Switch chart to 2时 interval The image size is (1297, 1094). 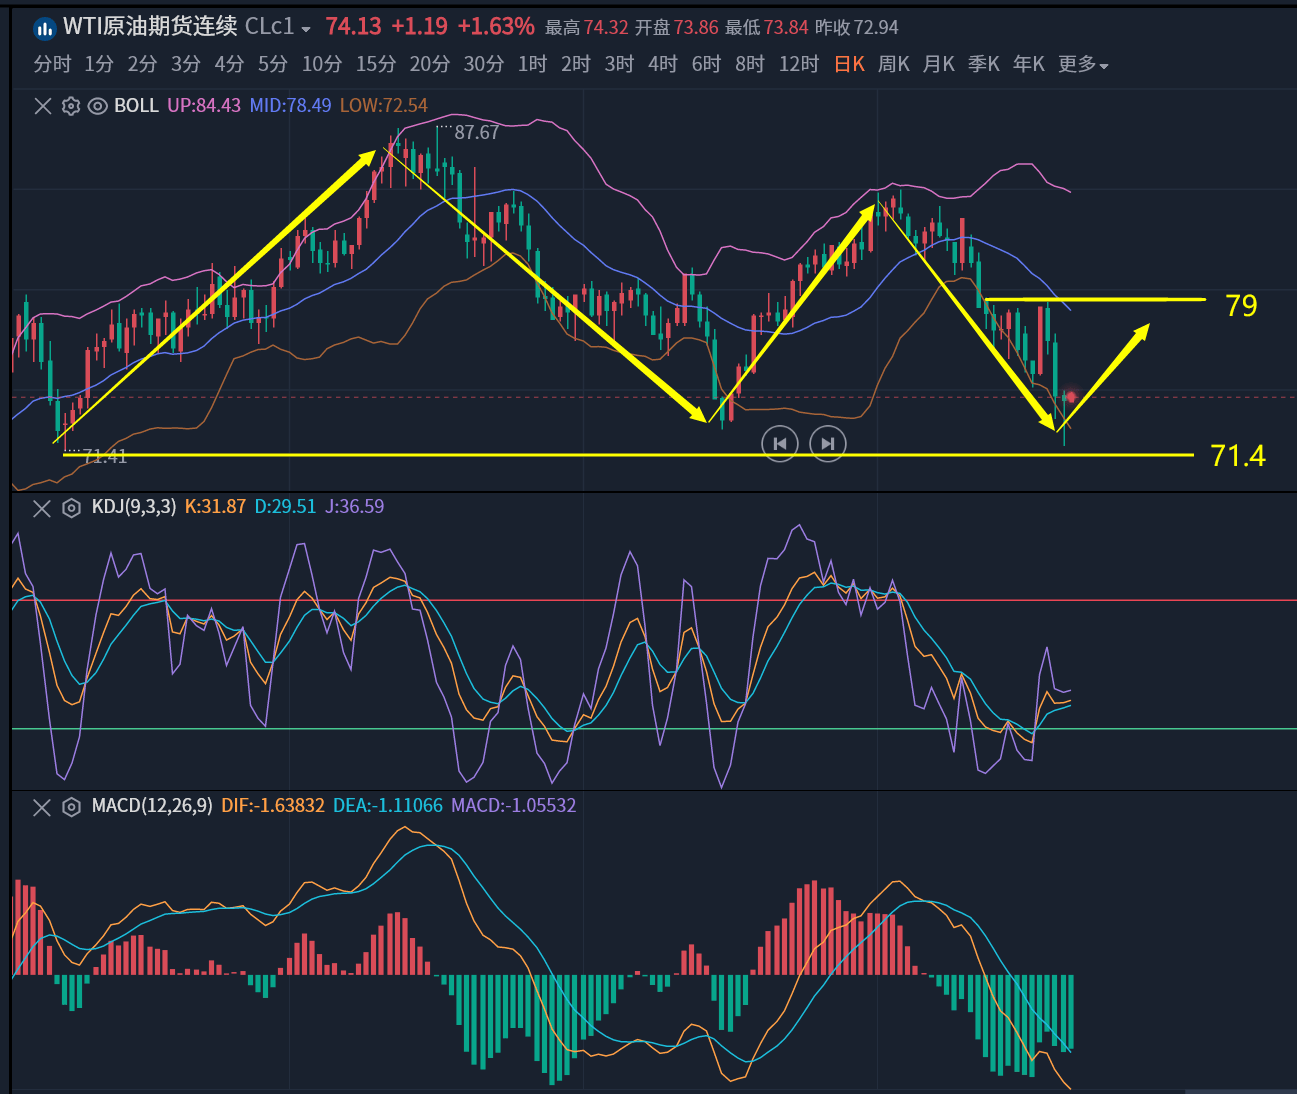[x=576, y=64]
